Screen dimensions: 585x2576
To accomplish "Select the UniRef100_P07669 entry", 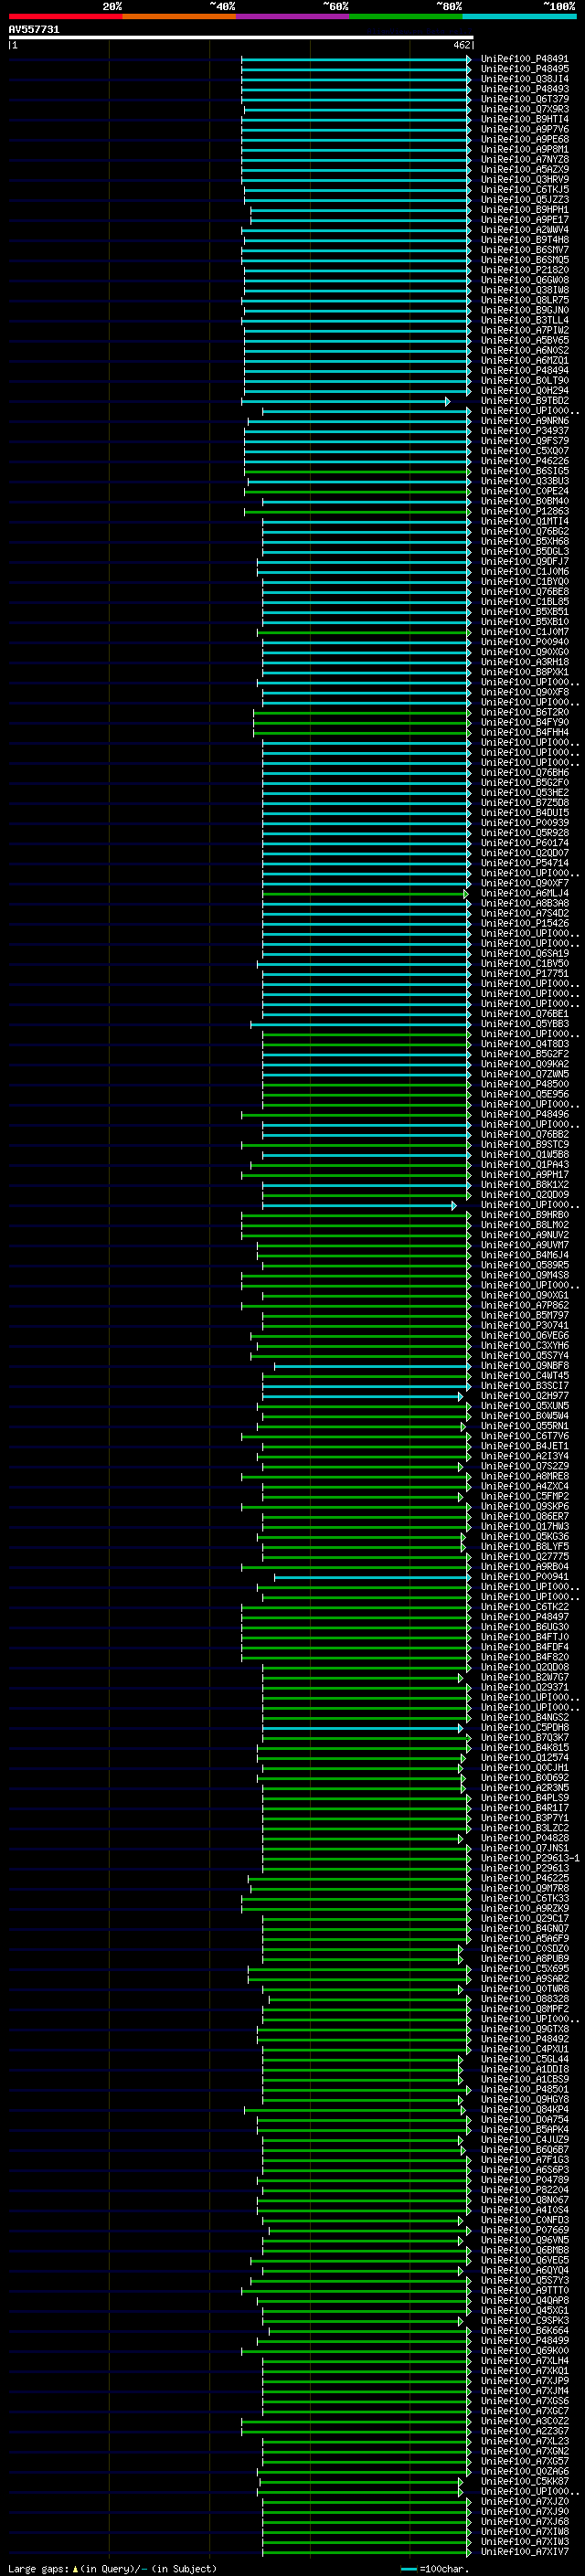I will (524, 2229).
